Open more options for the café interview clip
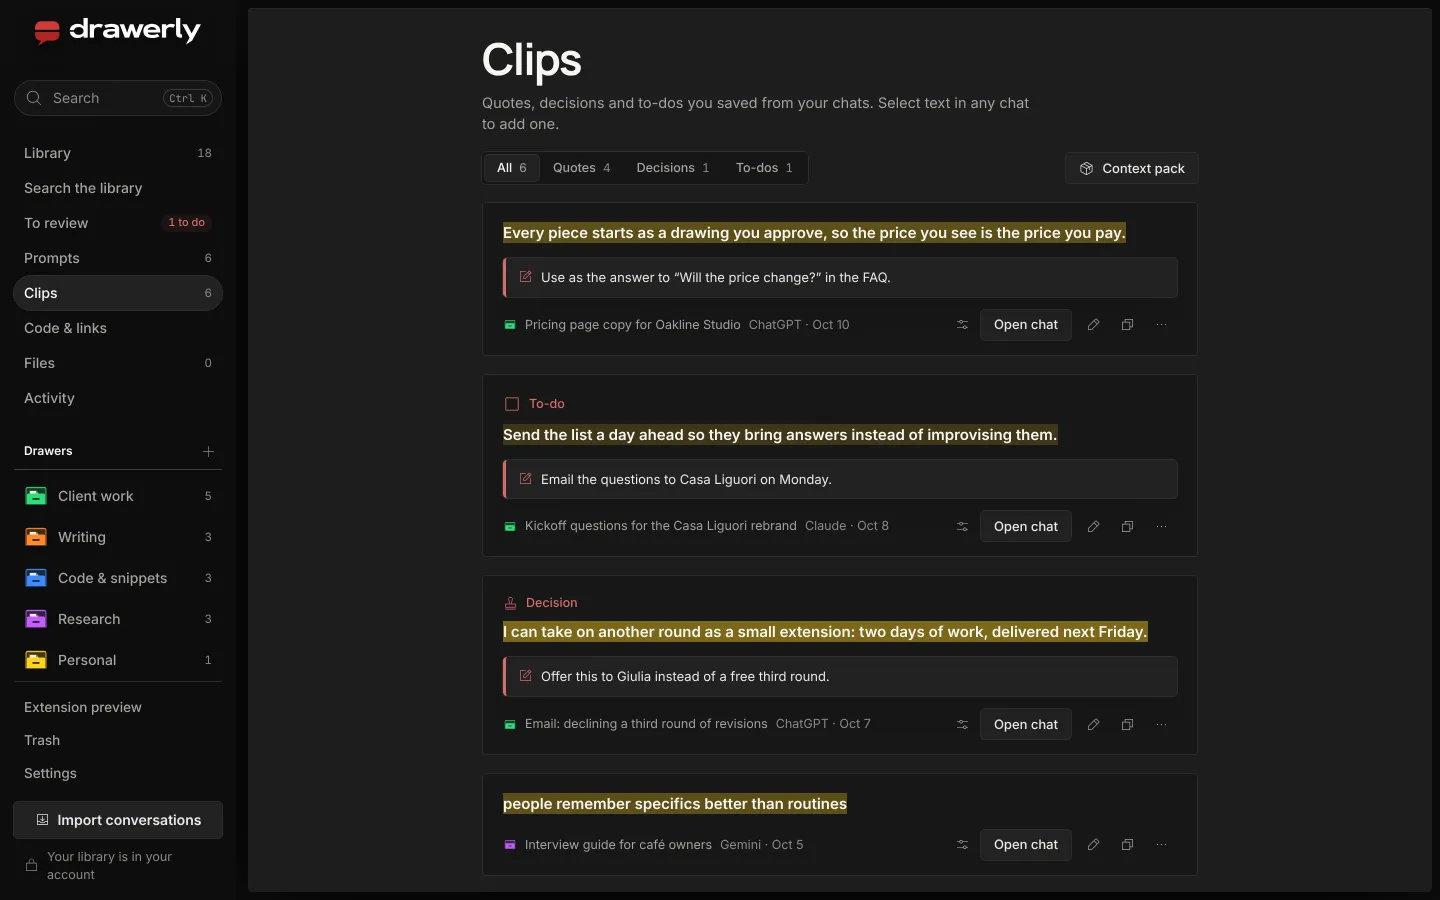The width and height of the screenshot is (1440, 900). pos(1161,845)
